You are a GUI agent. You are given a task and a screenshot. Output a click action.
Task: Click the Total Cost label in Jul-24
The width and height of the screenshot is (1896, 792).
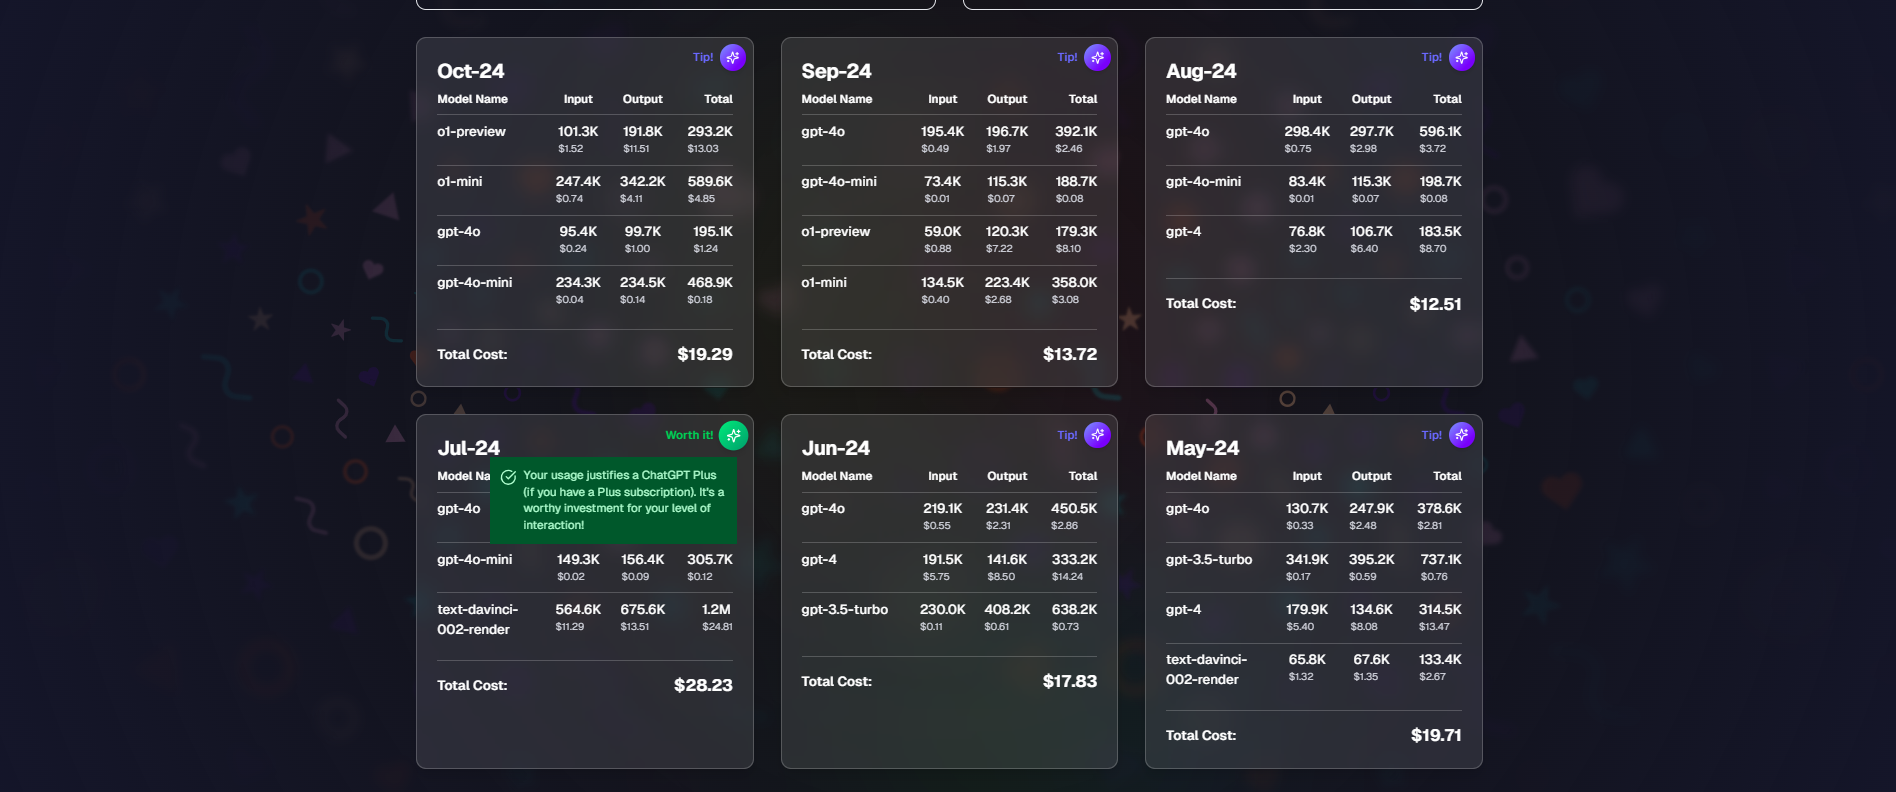click(472, 685)
